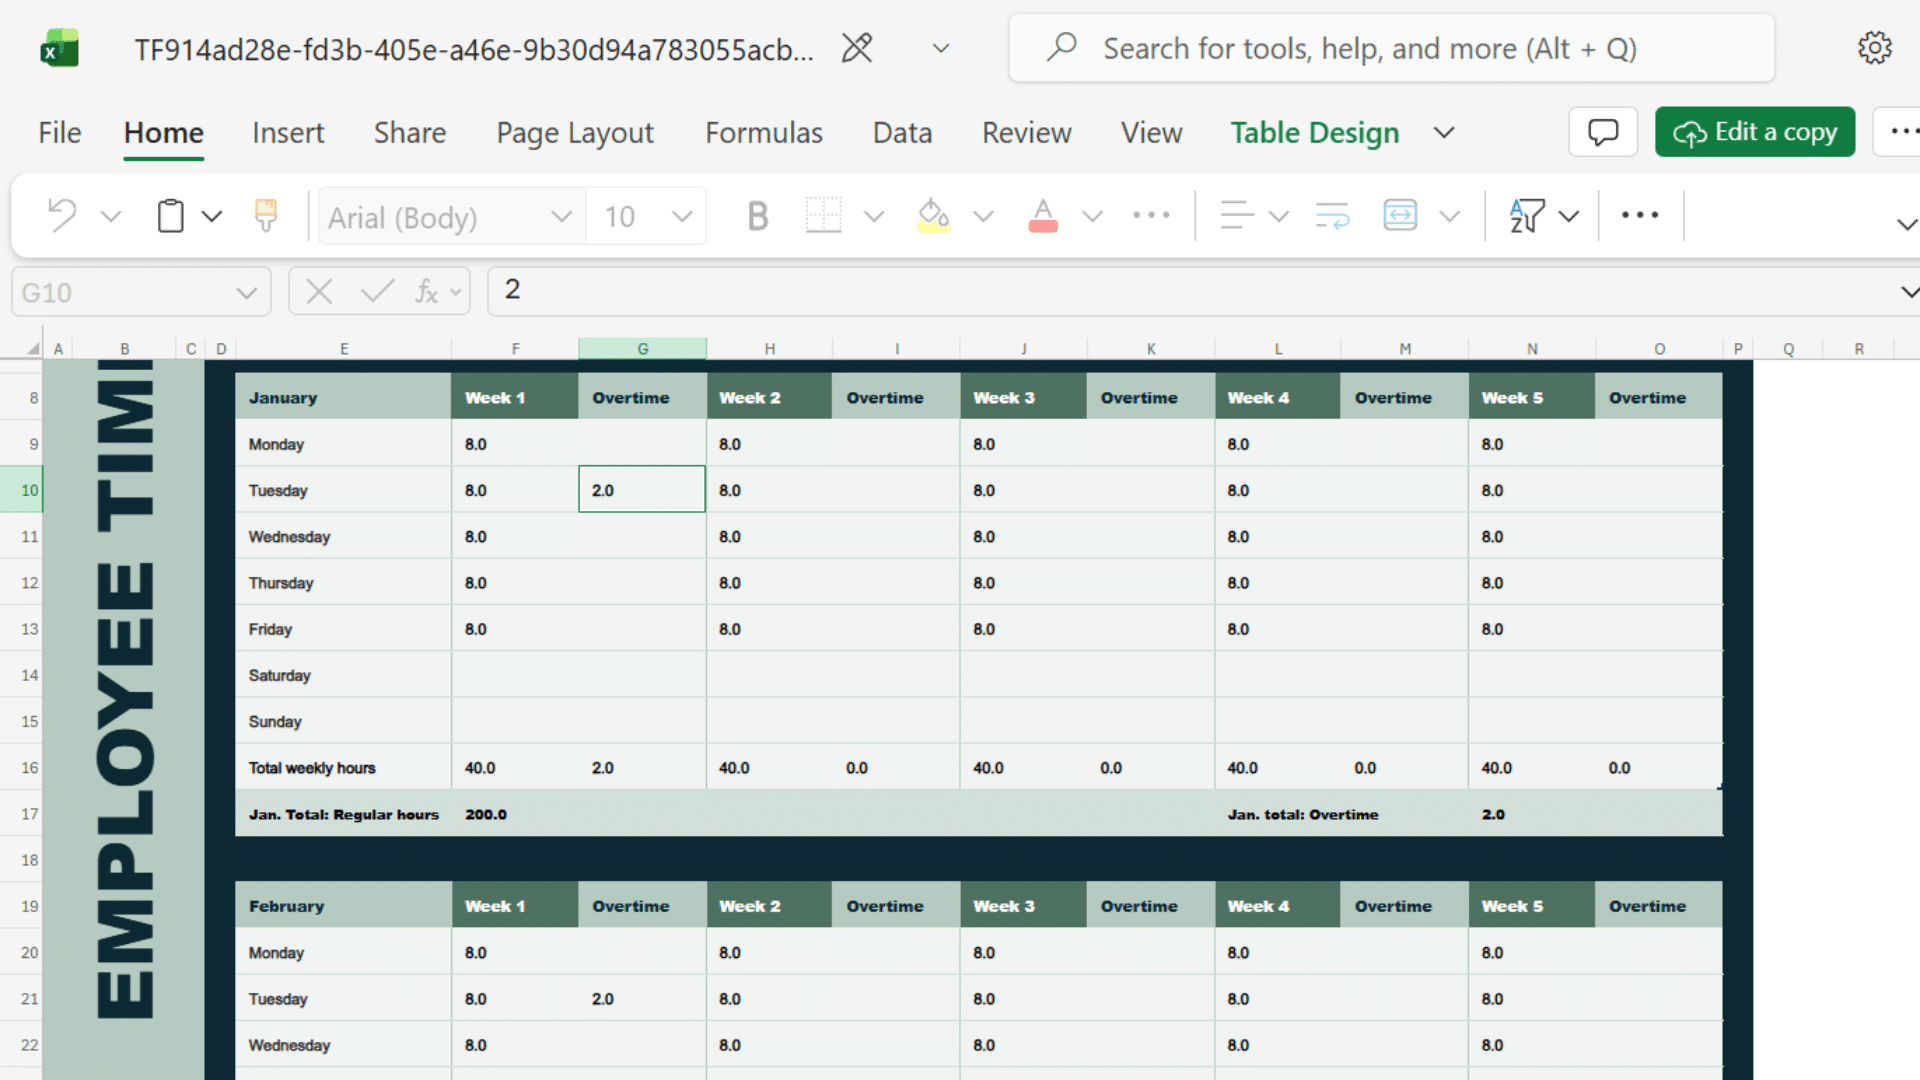Screen dimensions: 1920x1080
Task: Open the ribbon overflow ellipsis menu
Action: [x=1640, y=215]
